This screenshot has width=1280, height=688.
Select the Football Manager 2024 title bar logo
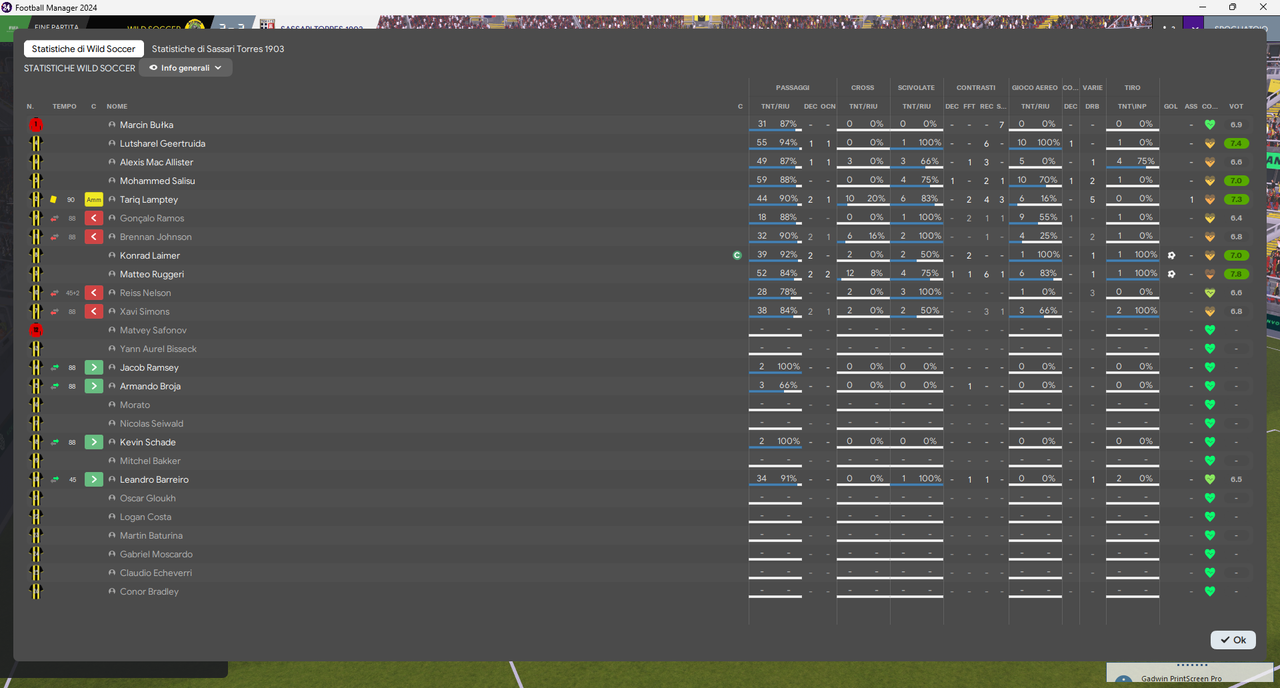pos(7,7)
